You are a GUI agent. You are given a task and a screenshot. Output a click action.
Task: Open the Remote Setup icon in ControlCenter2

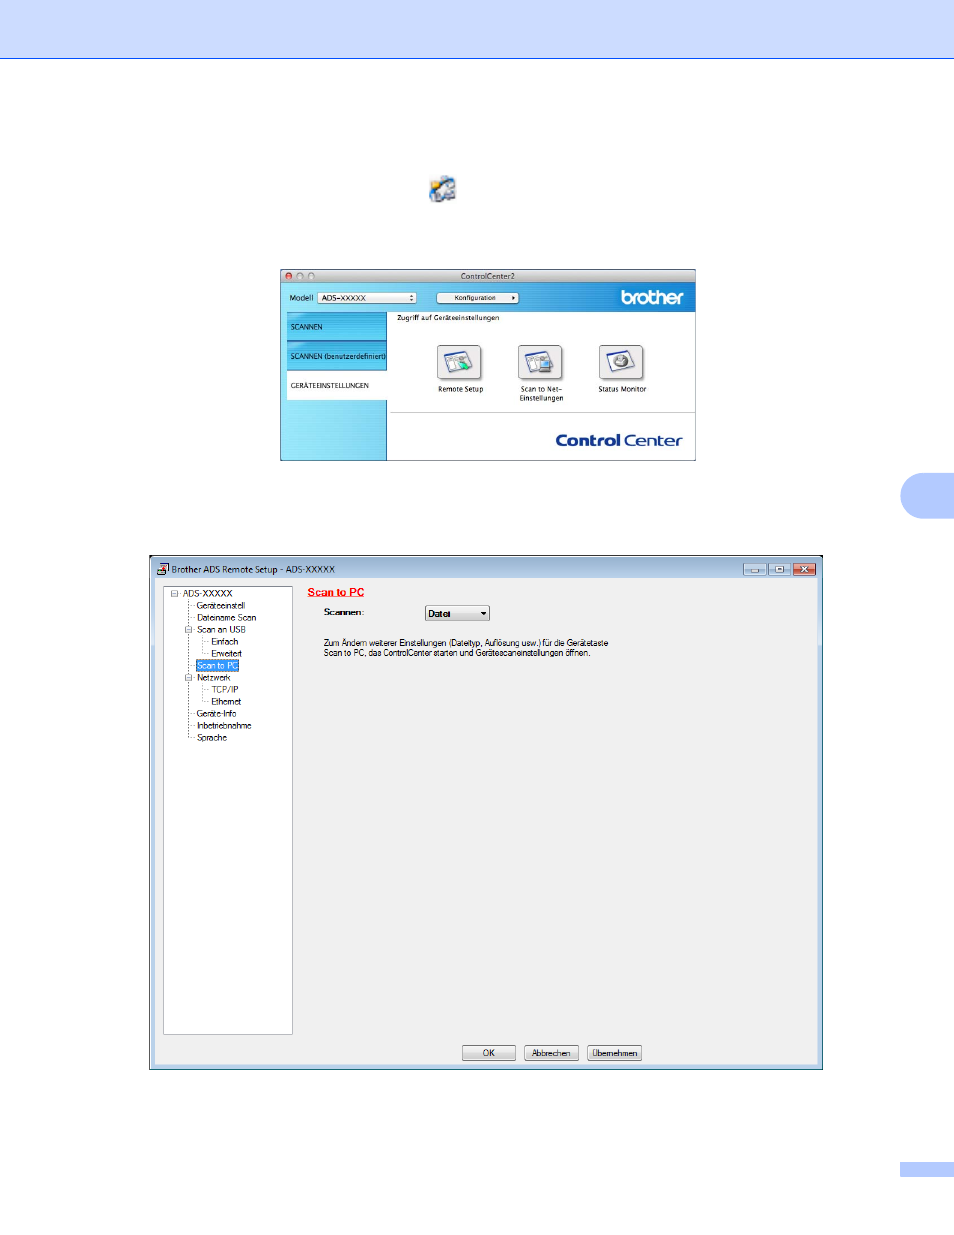tap(459, 362)
